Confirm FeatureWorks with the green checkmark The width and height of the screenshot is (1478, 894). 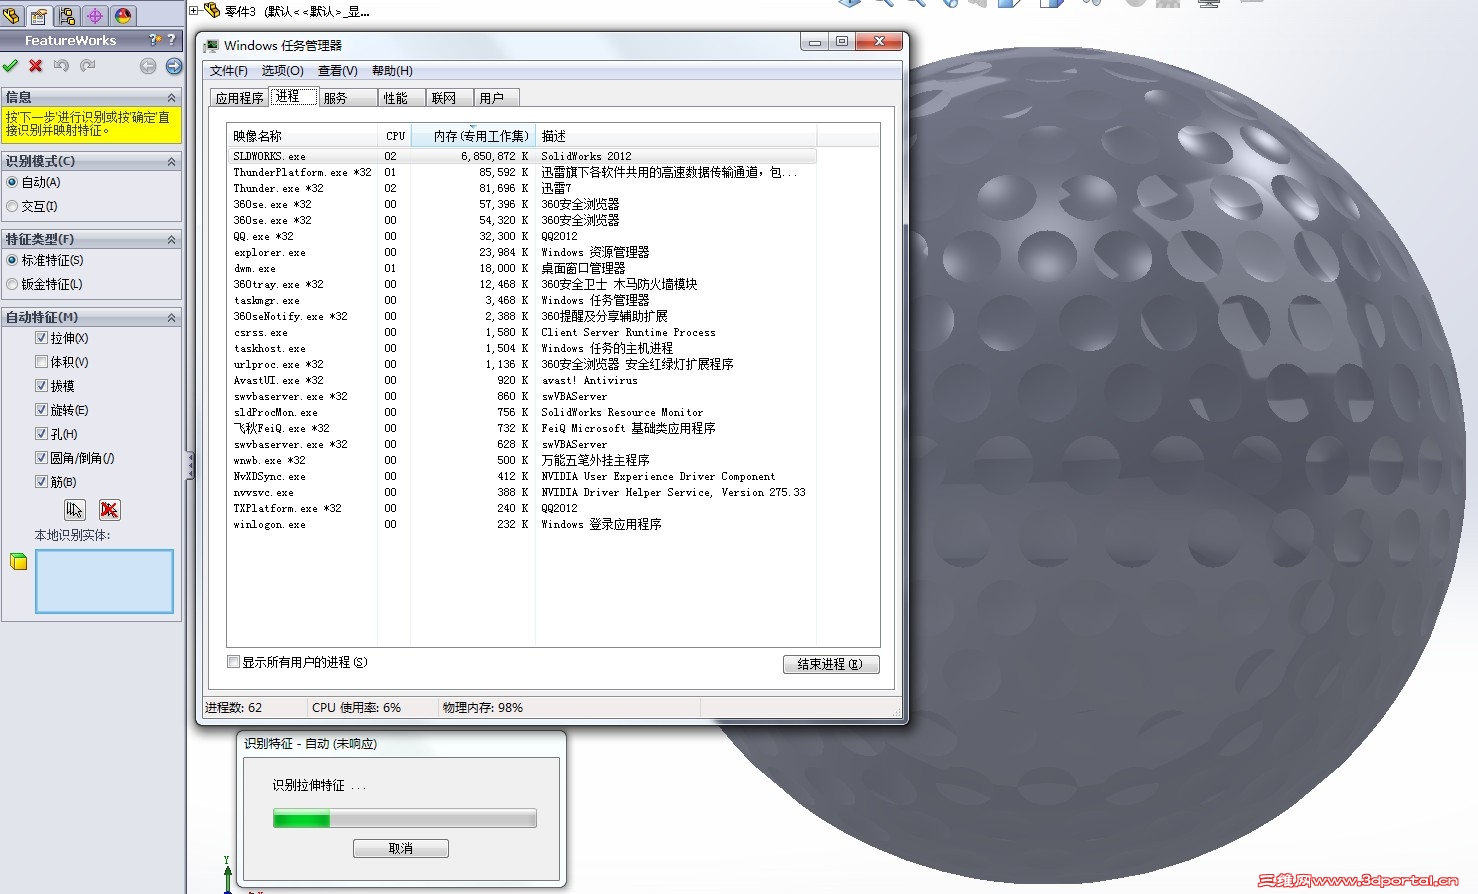coord(10,66)
